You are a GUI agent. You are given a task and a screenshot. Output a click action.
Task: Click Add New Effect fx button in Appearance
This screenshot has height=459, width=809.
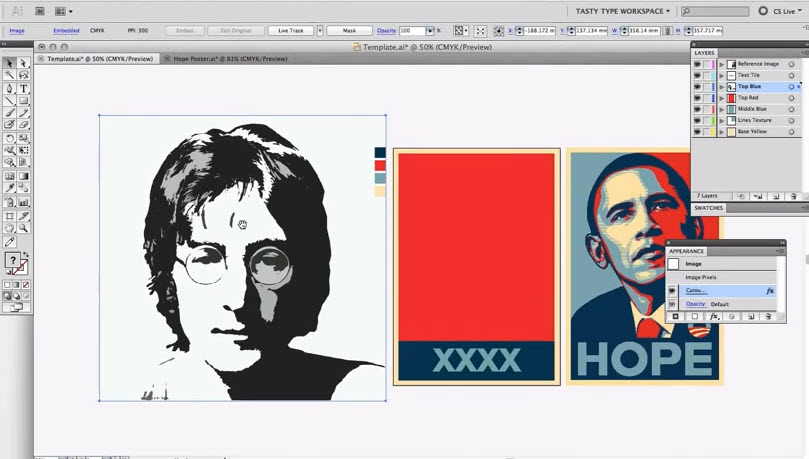click(714, 316)
